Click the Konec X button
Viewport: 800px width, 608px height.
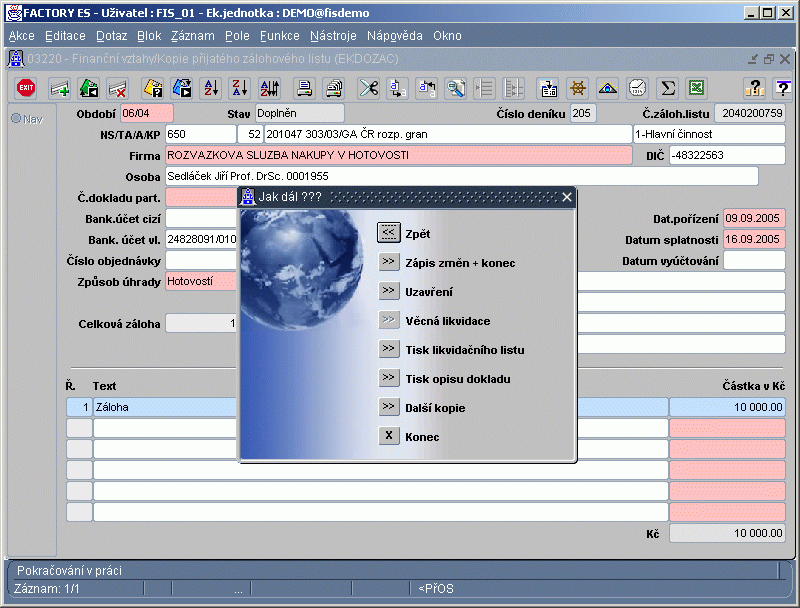[389, 436]
